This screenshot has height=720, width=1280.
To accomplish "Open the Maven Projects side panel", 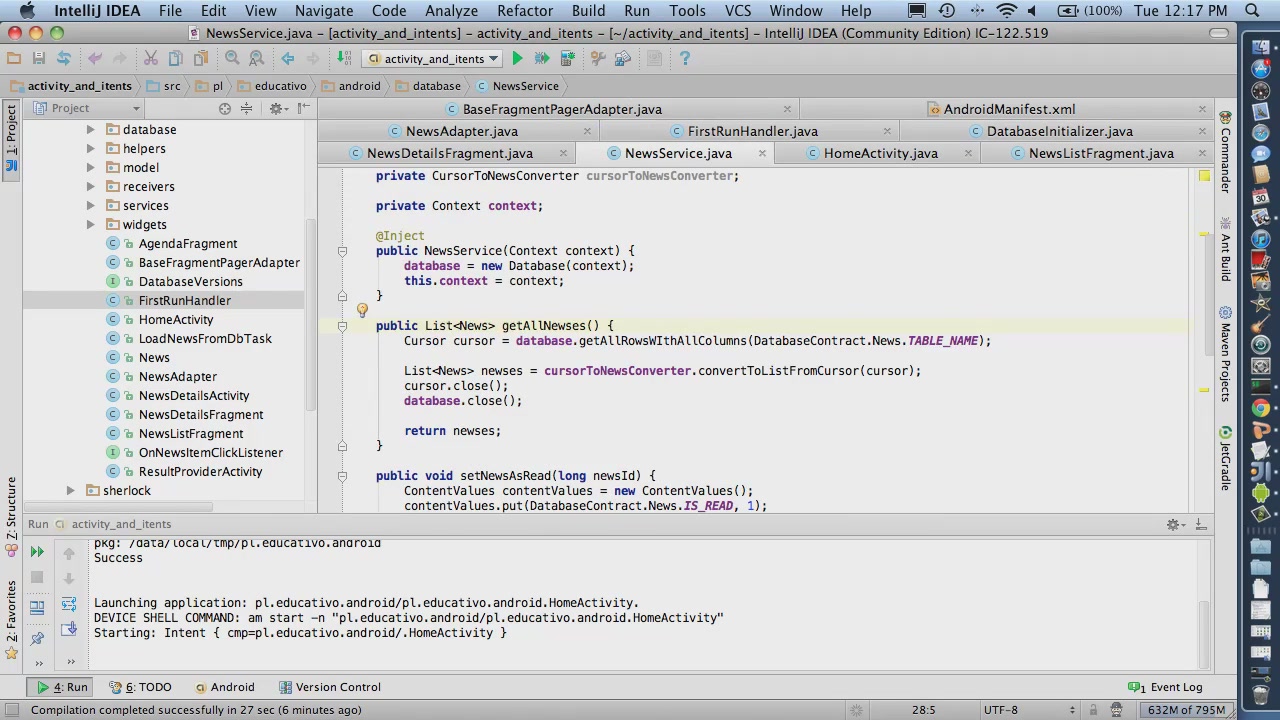I will point(1225,355).
